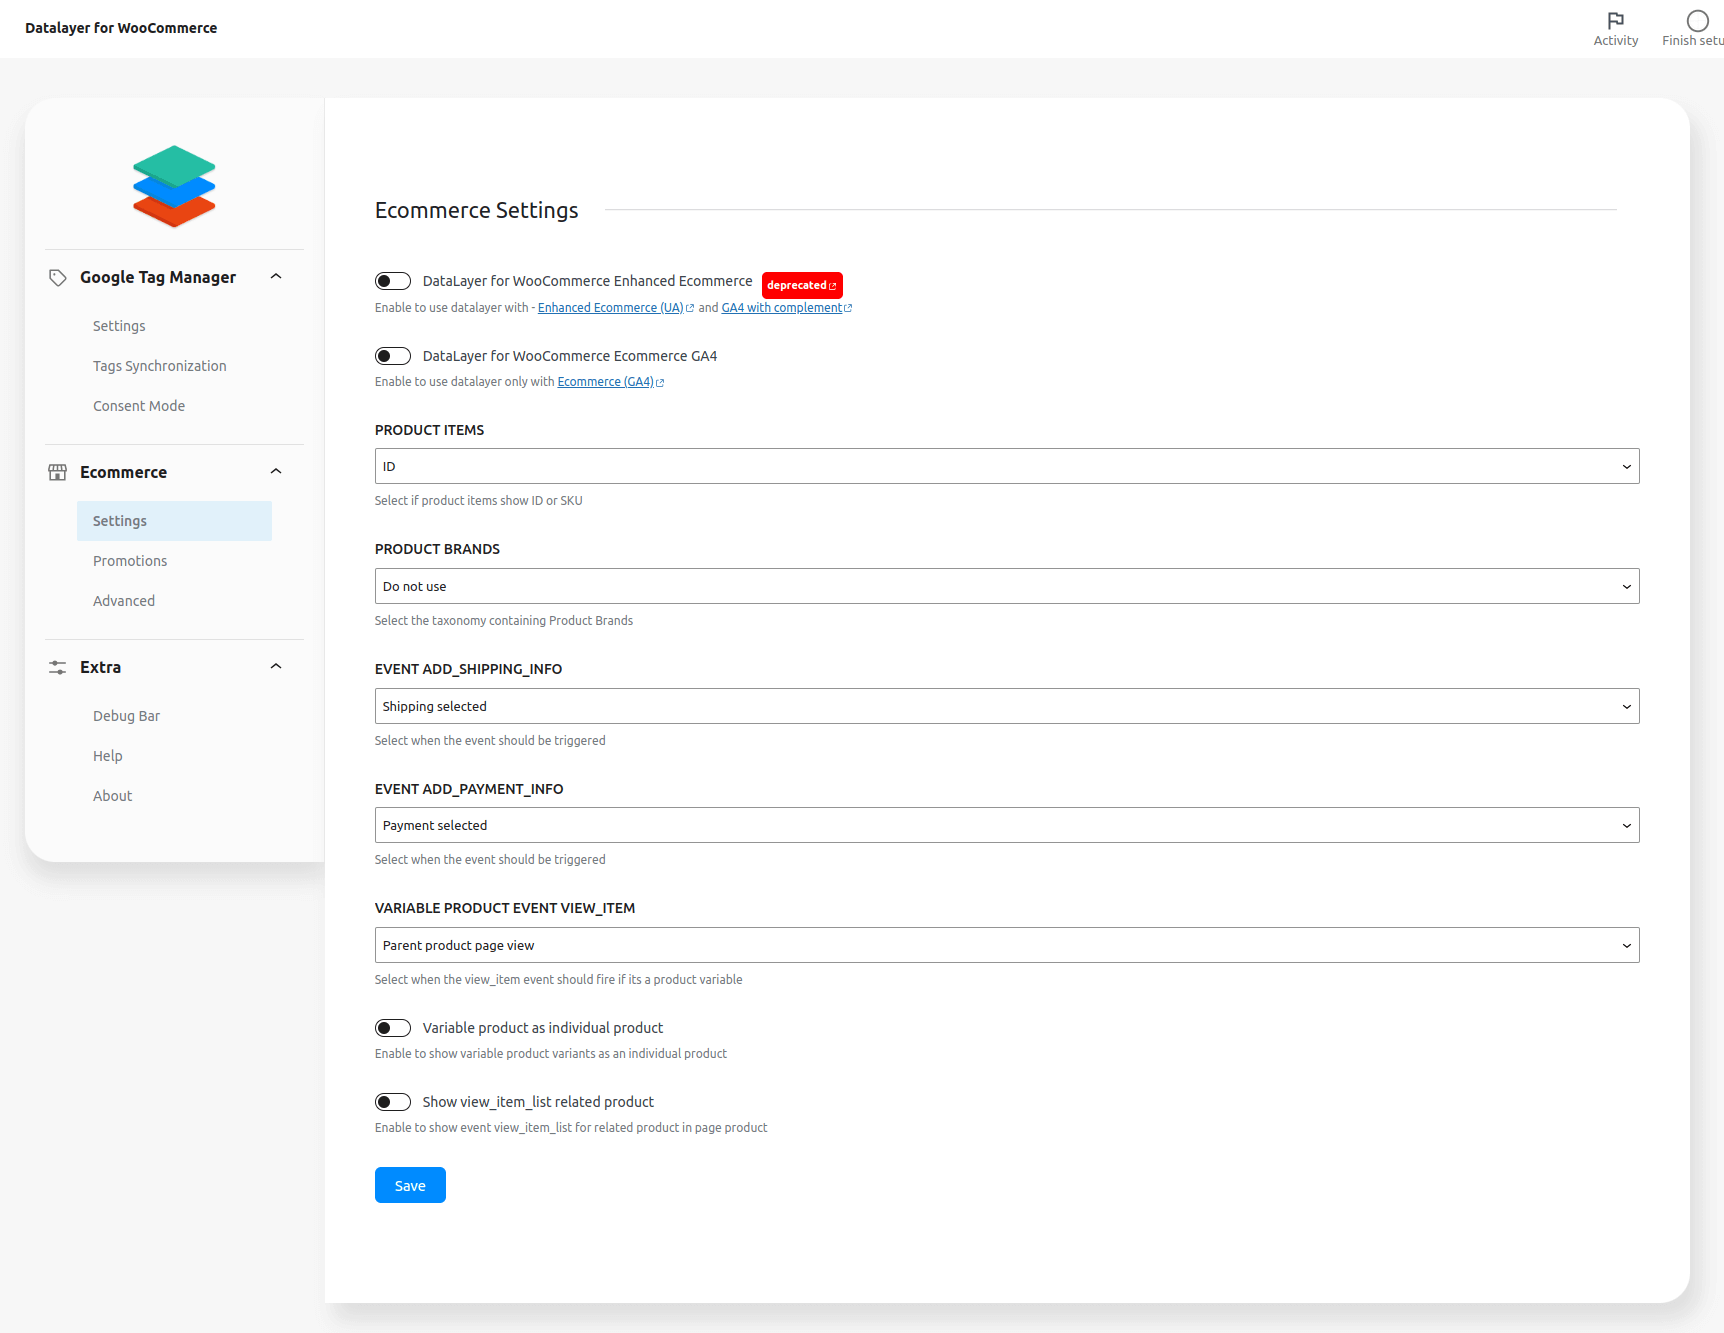Open the Consent Mode page
Image resolution: width=1724 pixels, height=1333 pixels.
(x=139, y=405)
